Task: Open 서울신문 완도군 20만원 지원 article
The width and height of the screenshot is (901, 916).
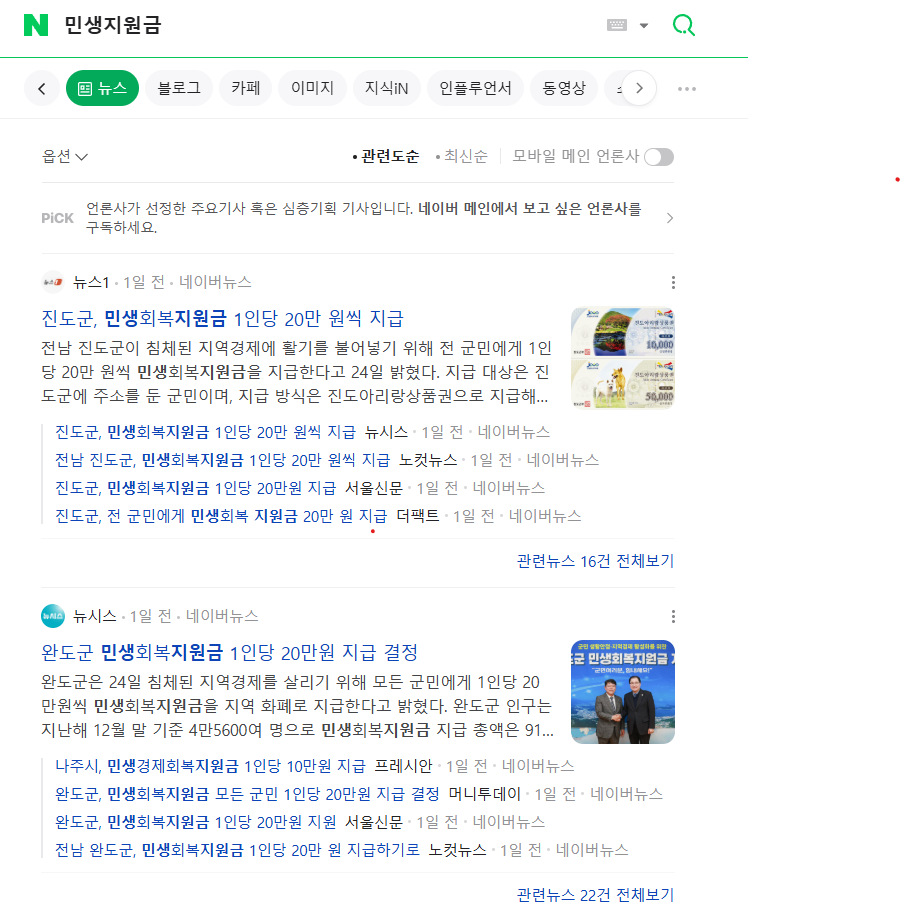Action: click(x=196, y=823)
